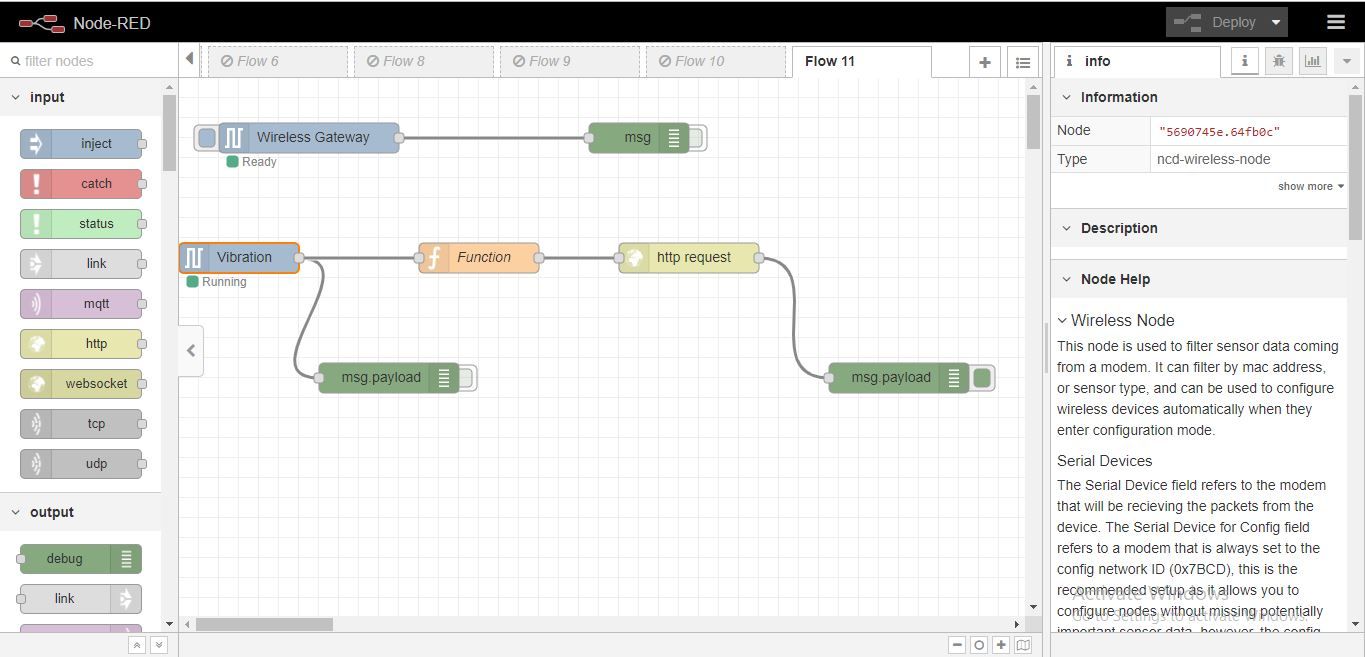The width and height of the screenshot is (1365, 657).
Task: Open the Node-RED hamburger main menu
Action: tap(1336, 22)
